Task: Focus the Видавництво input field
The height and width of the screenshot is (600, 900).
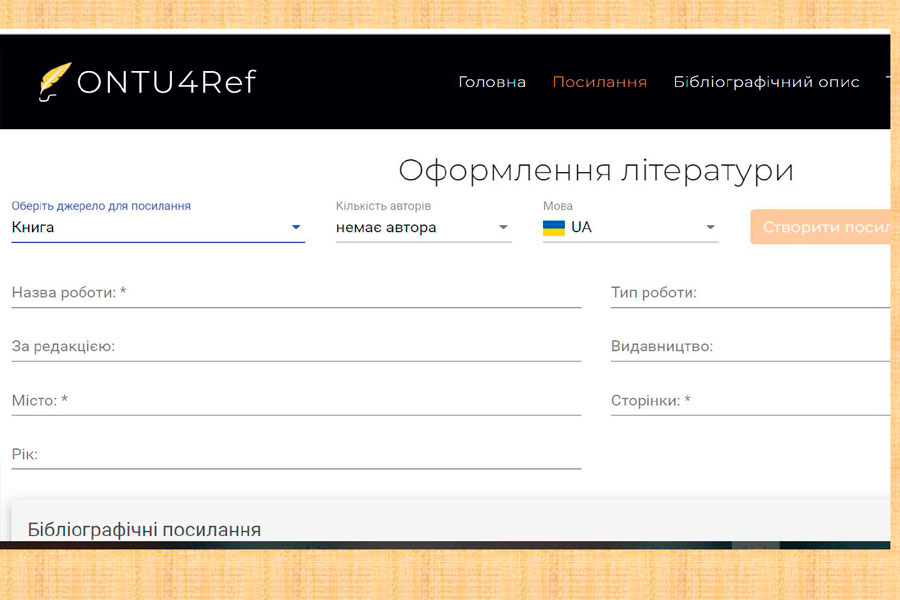Action: point(750,347)
